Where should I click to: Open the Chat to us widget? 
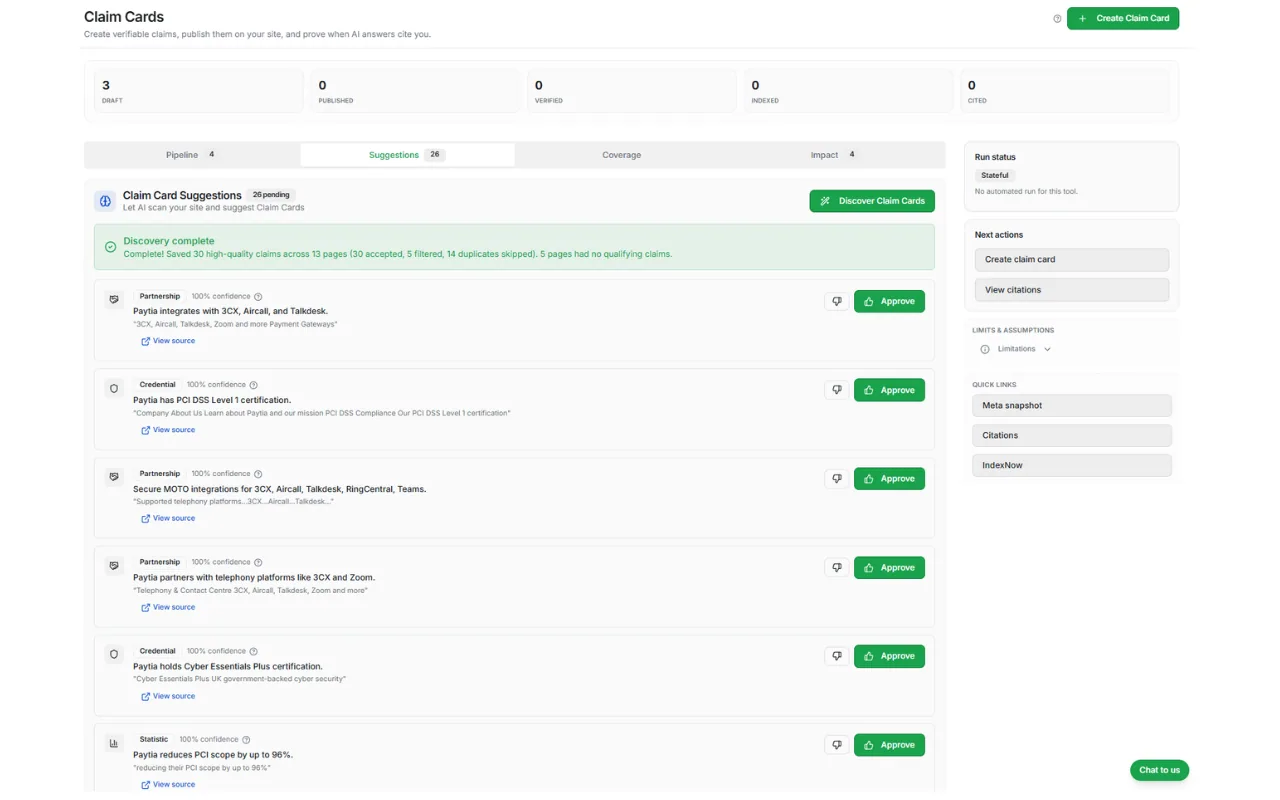pyautogui.click(x=1160, y=770)
